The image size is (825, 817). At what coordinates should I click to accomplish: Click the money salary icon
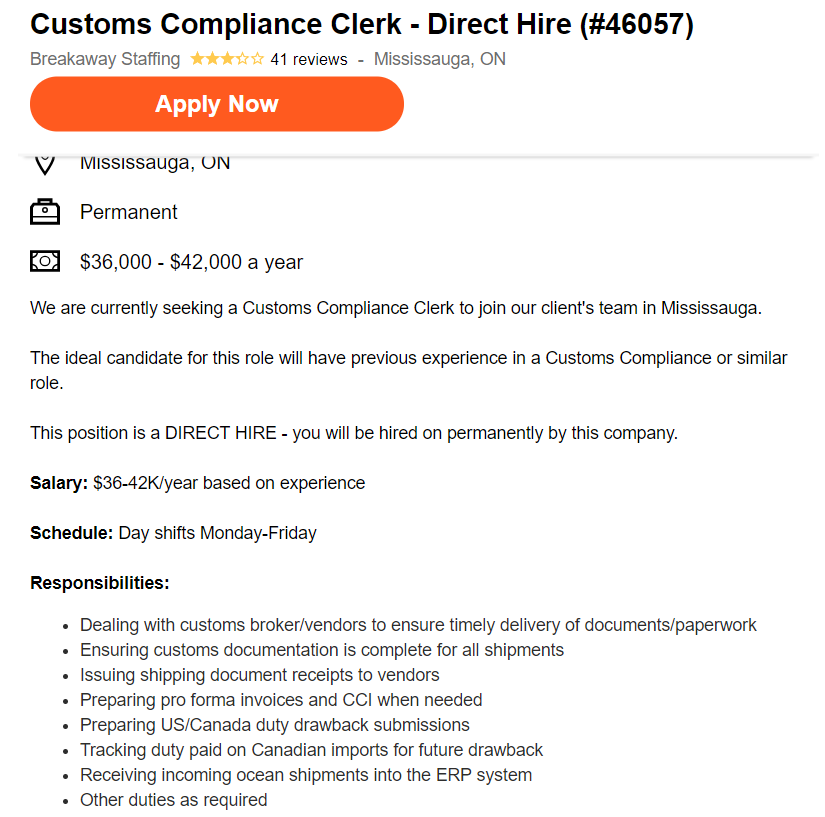(45, 261)
